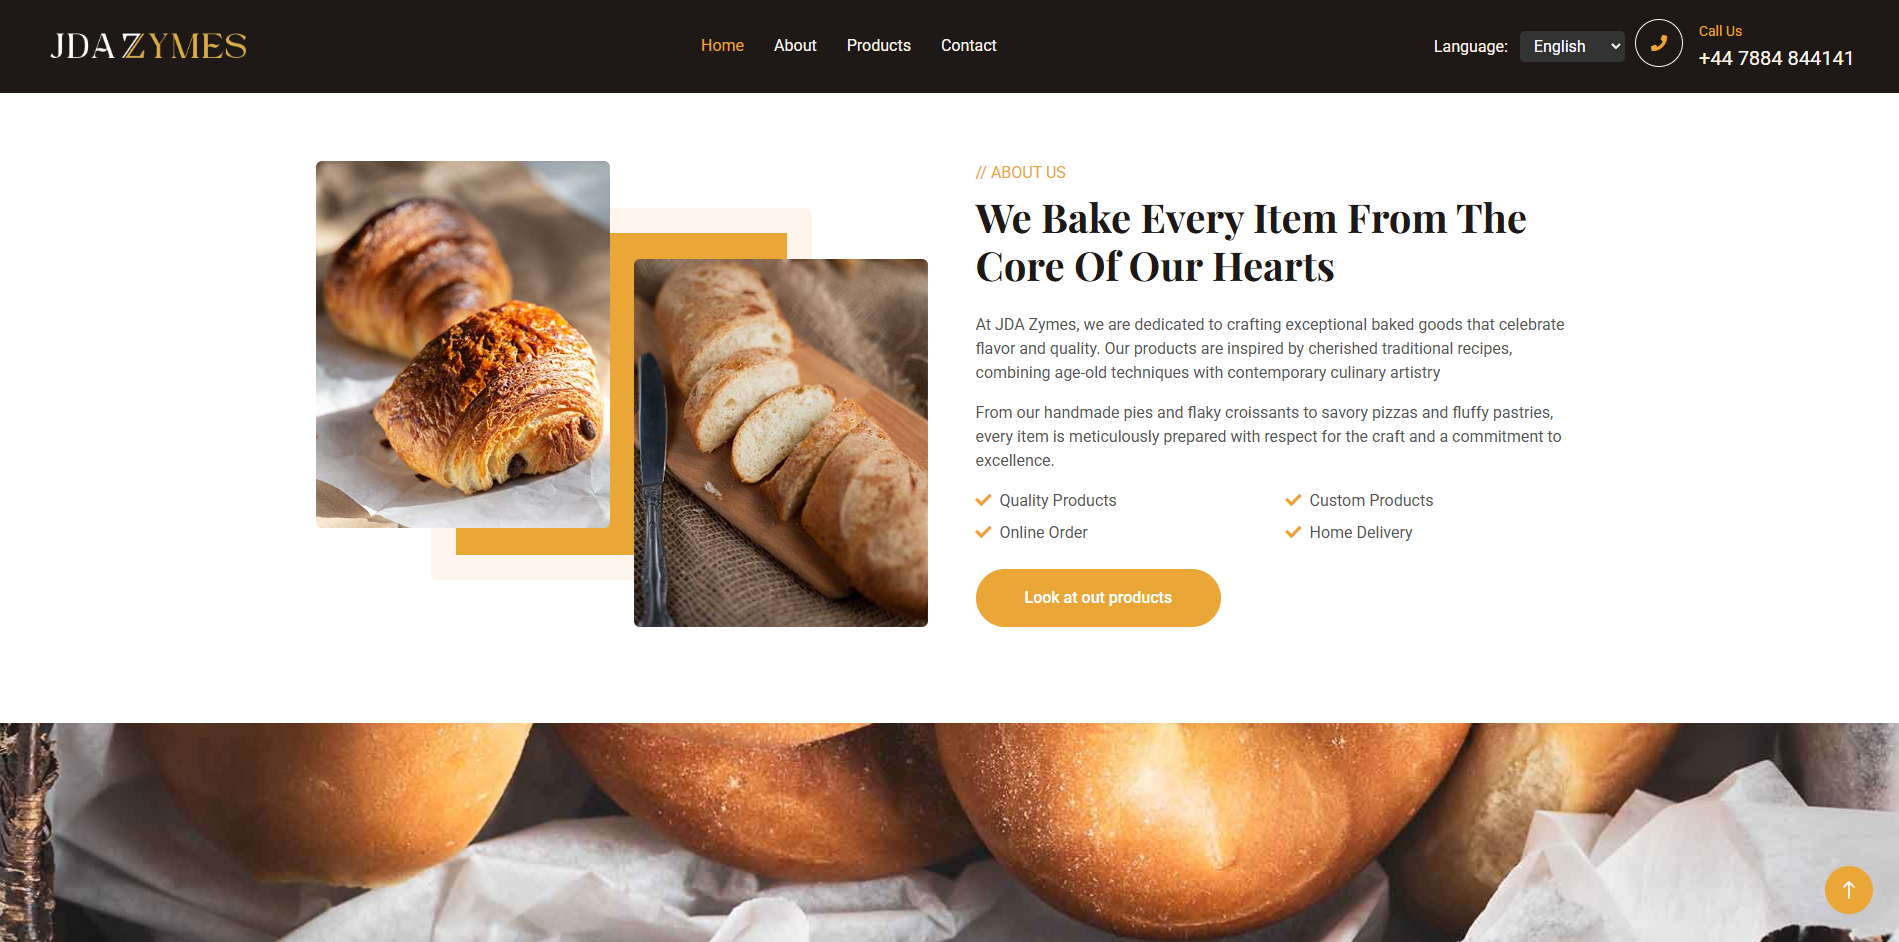1899x942 pixels.
Task: Click the sliced baguette photo
Action: coord(781,443)
